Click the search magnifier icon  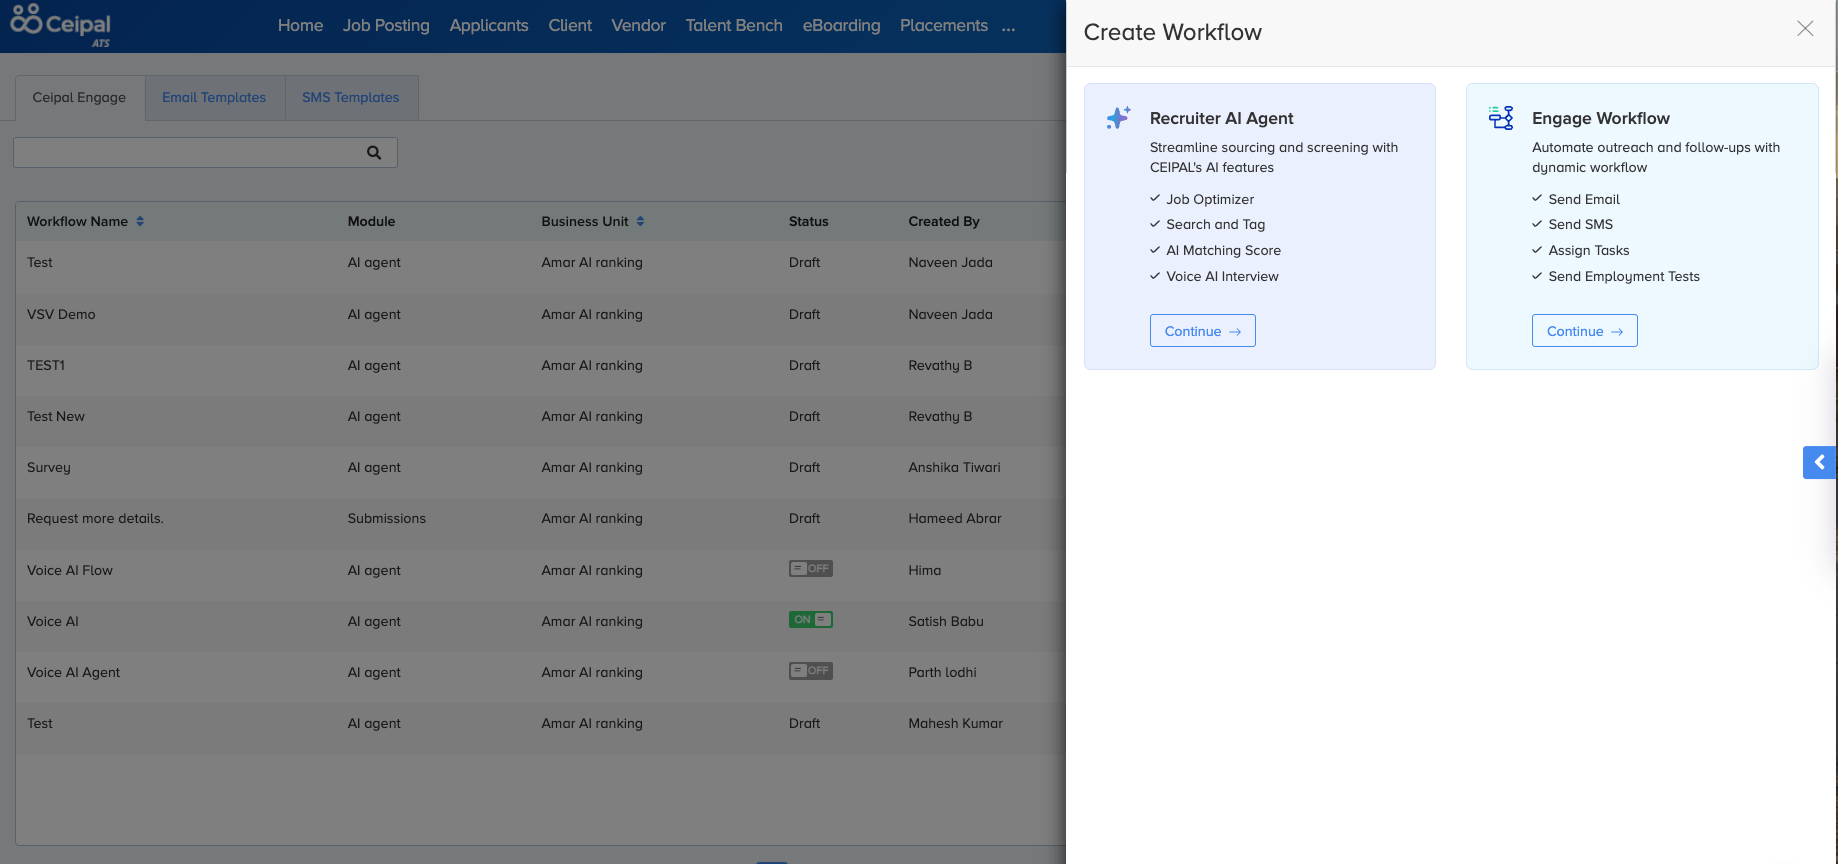(x=374, y=153)
